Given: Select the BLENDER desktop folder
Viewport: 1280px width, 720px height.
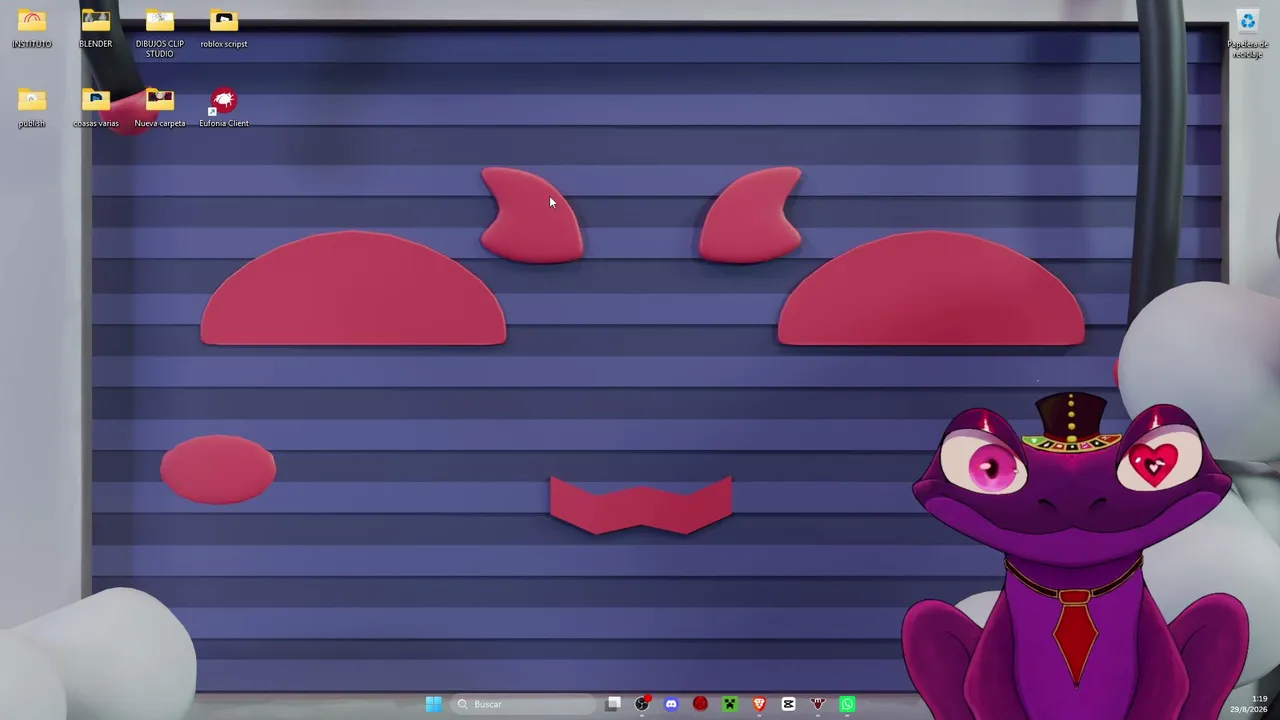Looking at the screenshot, I should click(x=96, y=29).
